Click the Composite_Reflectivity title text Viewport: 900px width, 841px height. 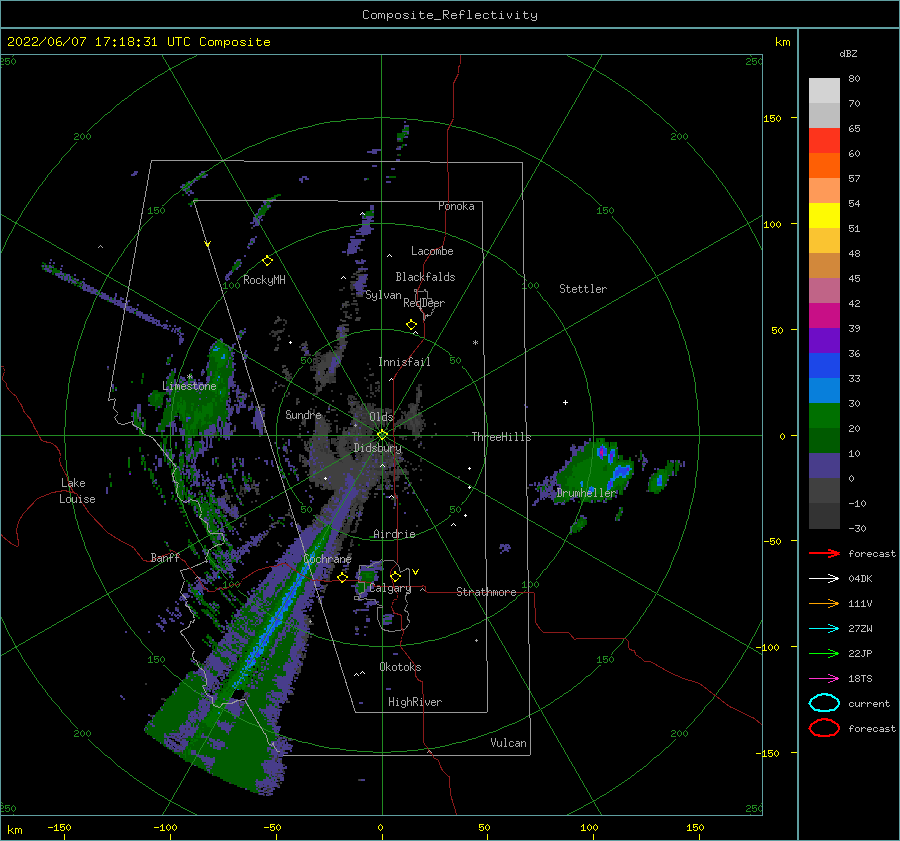click(x=449, y=15)
